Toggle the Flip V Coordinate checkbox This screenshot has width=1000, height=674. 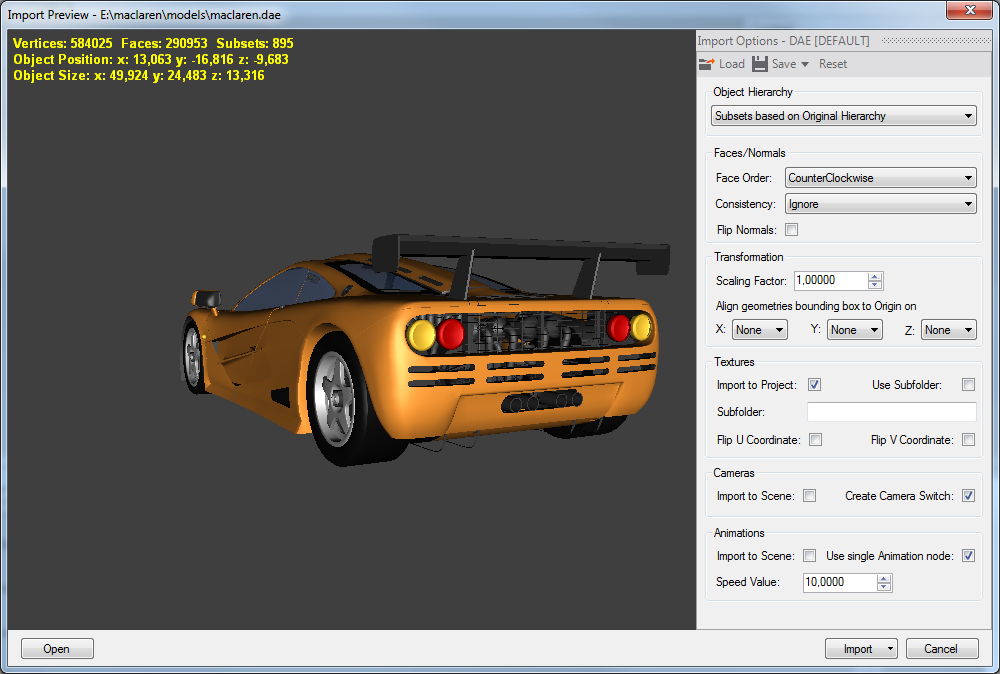968,440
